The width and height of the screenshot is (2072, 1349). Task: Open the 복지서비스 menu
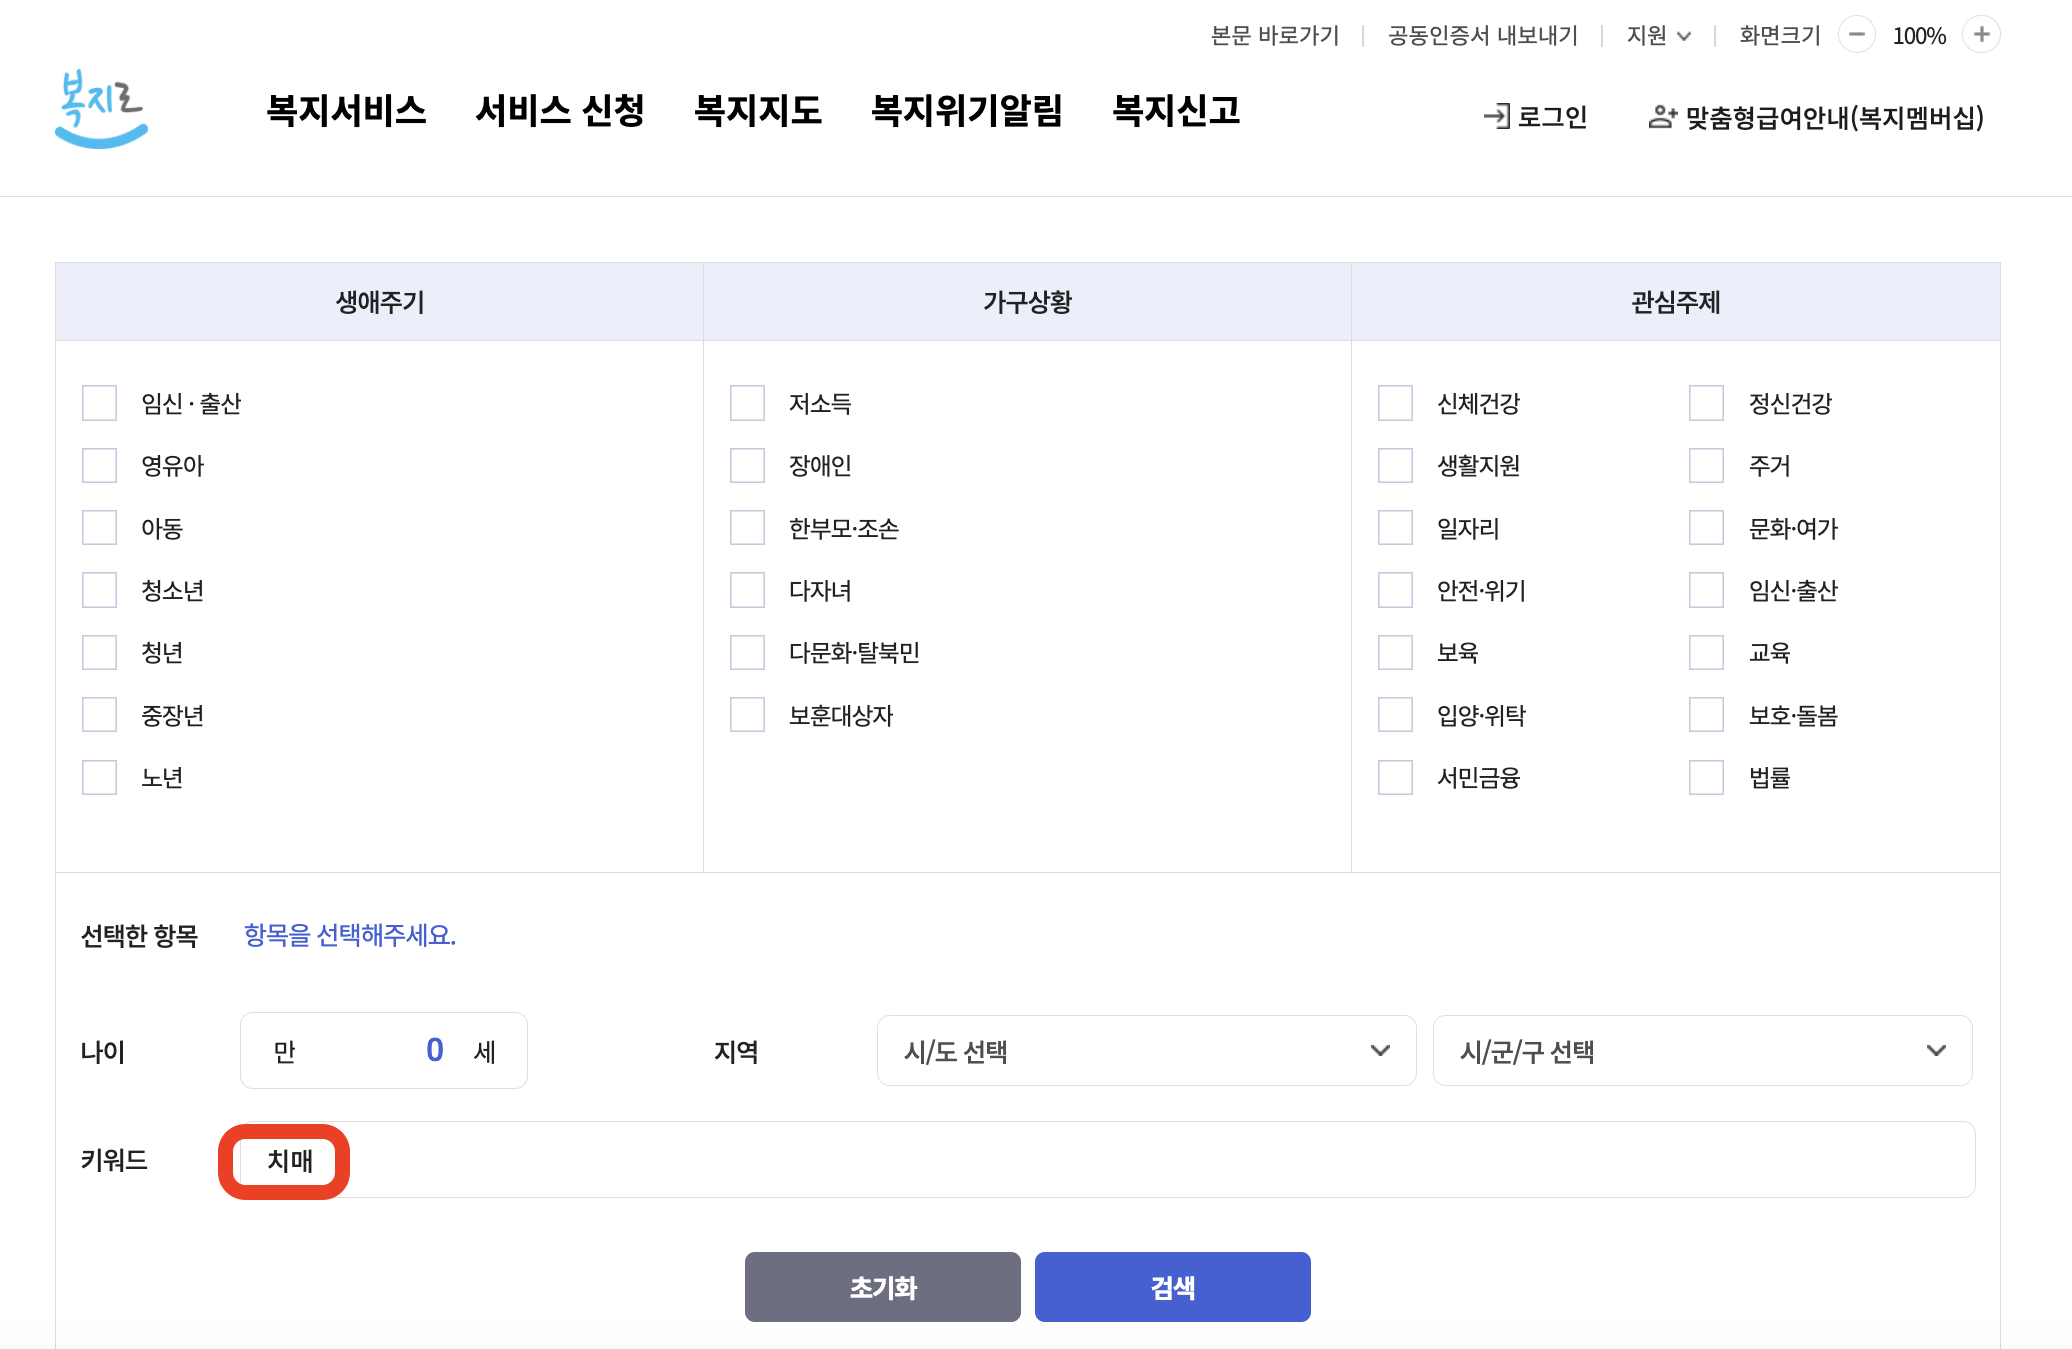[x=347, y=111]
